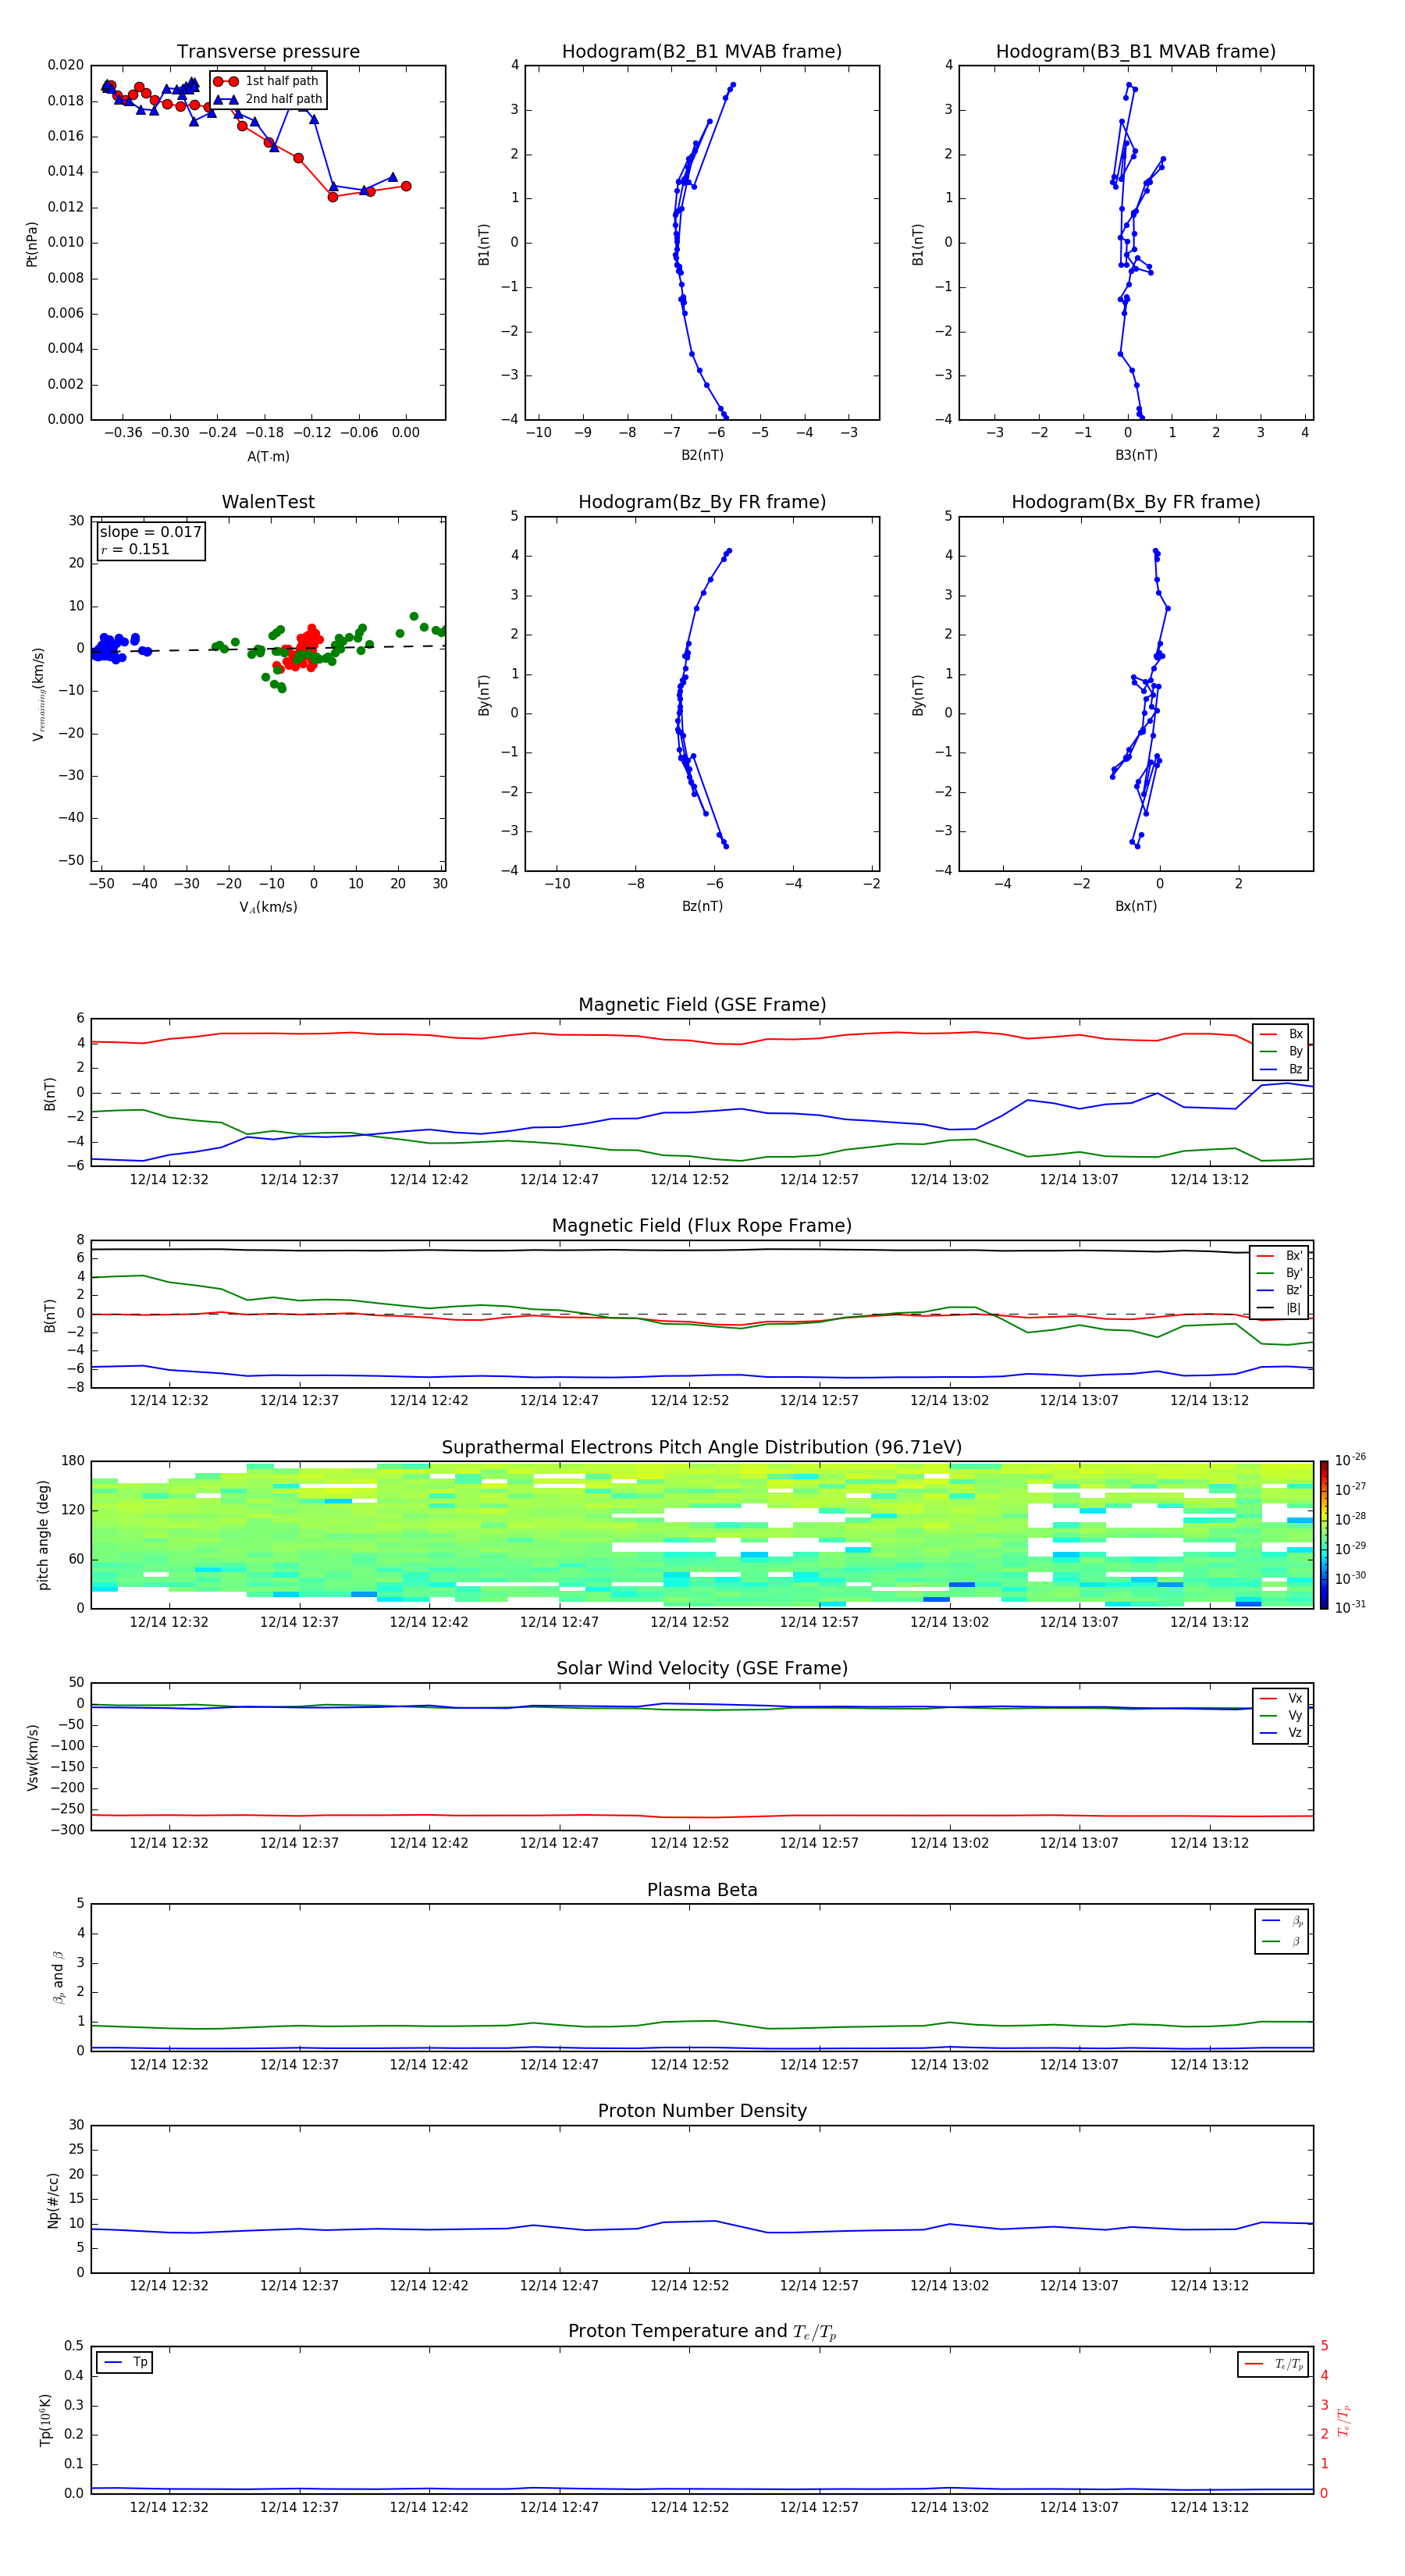Click the "βp and β" y-axis label

coord(58,1977)
